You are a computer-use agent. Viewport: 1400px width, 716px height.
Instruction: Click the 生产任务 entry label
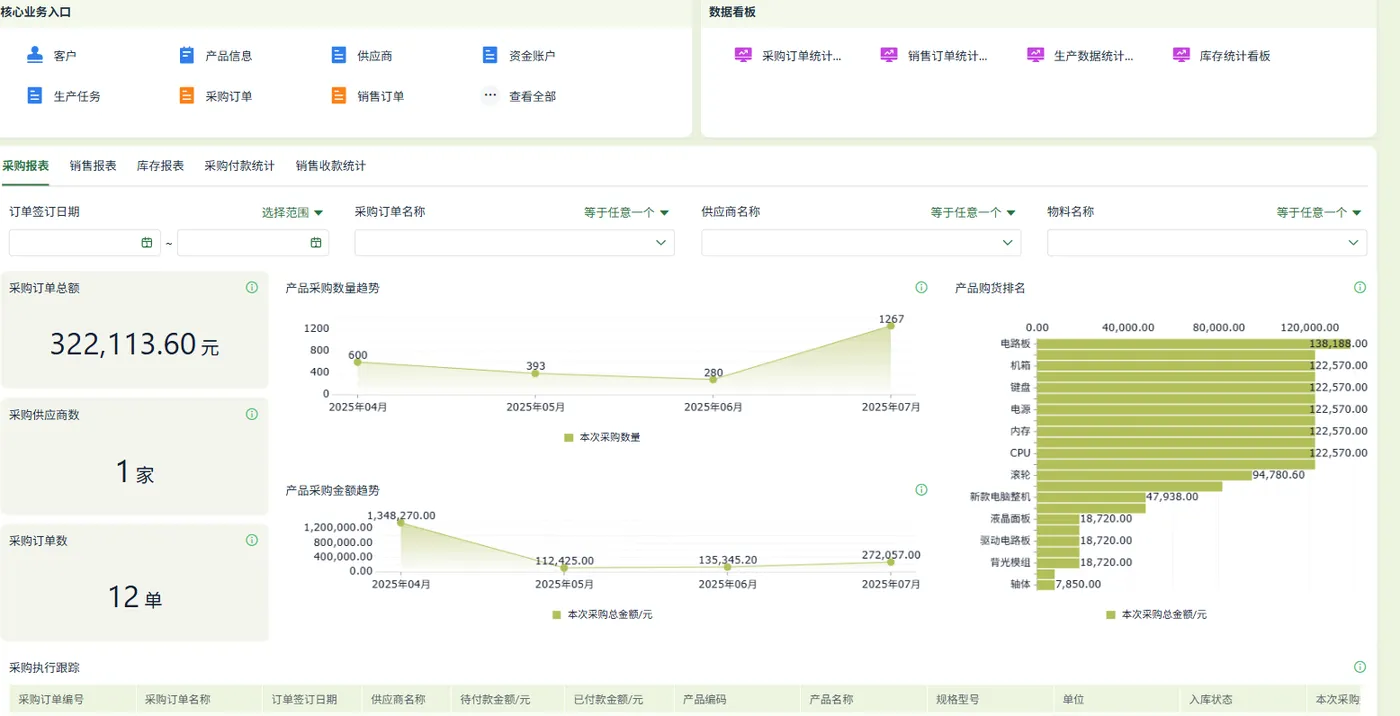(77, 97)
